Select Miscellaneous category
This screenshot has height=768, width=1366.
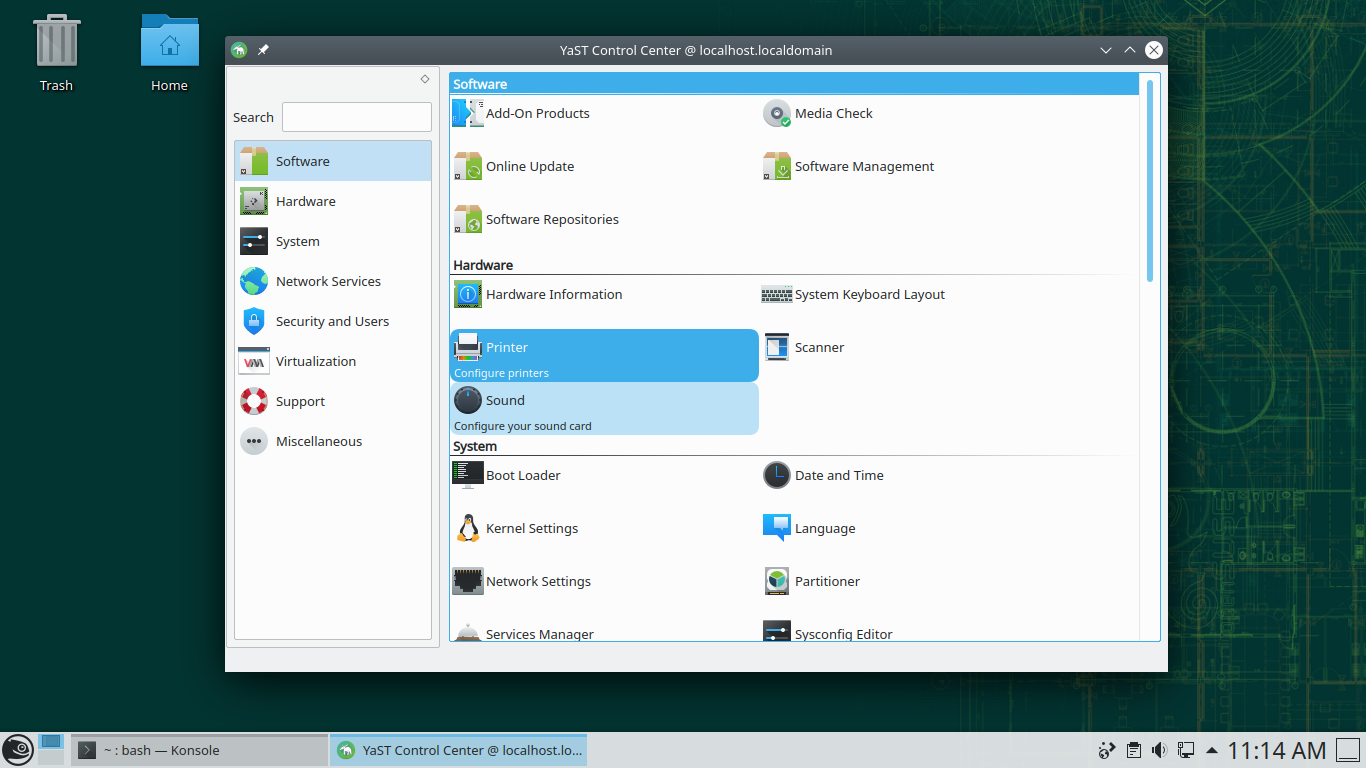pyautogui.click(x=333, y=441)
